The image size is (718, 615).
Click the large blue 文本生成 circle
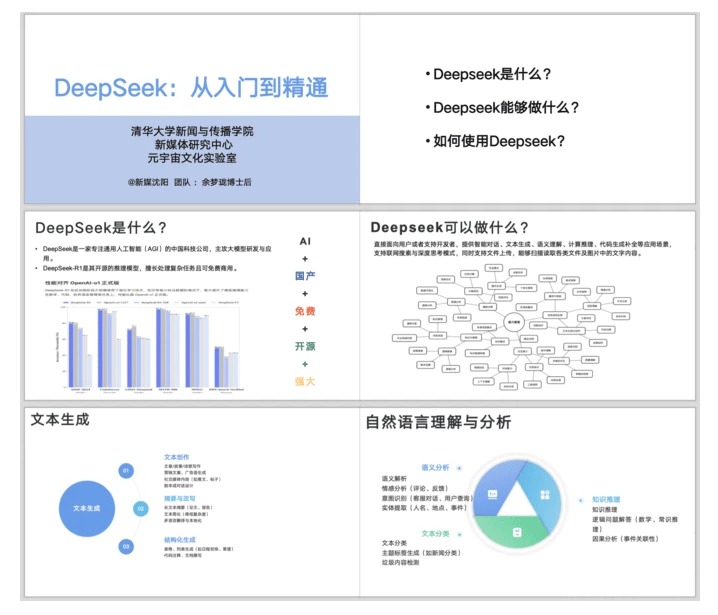87,508
